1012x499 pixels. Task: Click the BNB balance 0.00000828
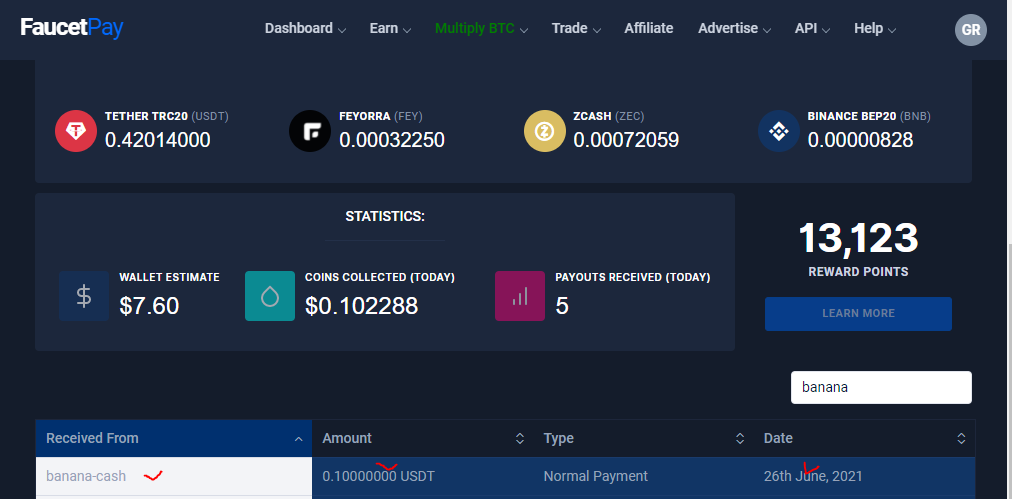(860, 140)
